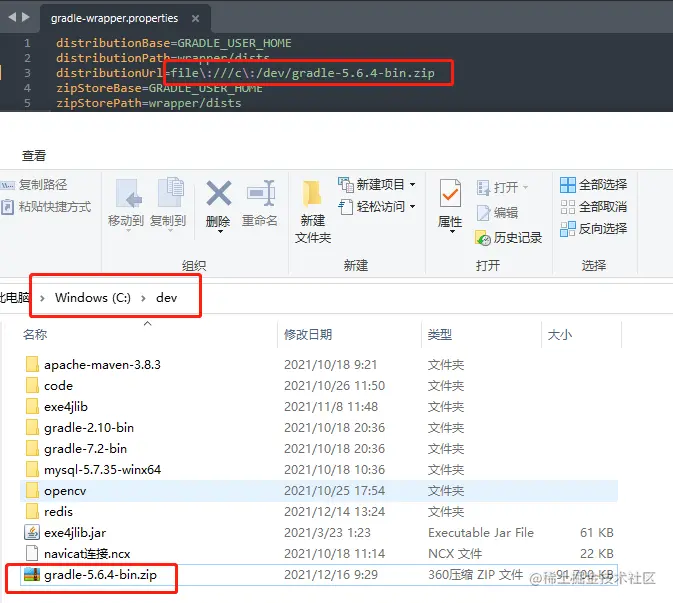Click the 全部选择 grid icon
This screenshot has width=673, height=603.
click(x=568, y=185)
